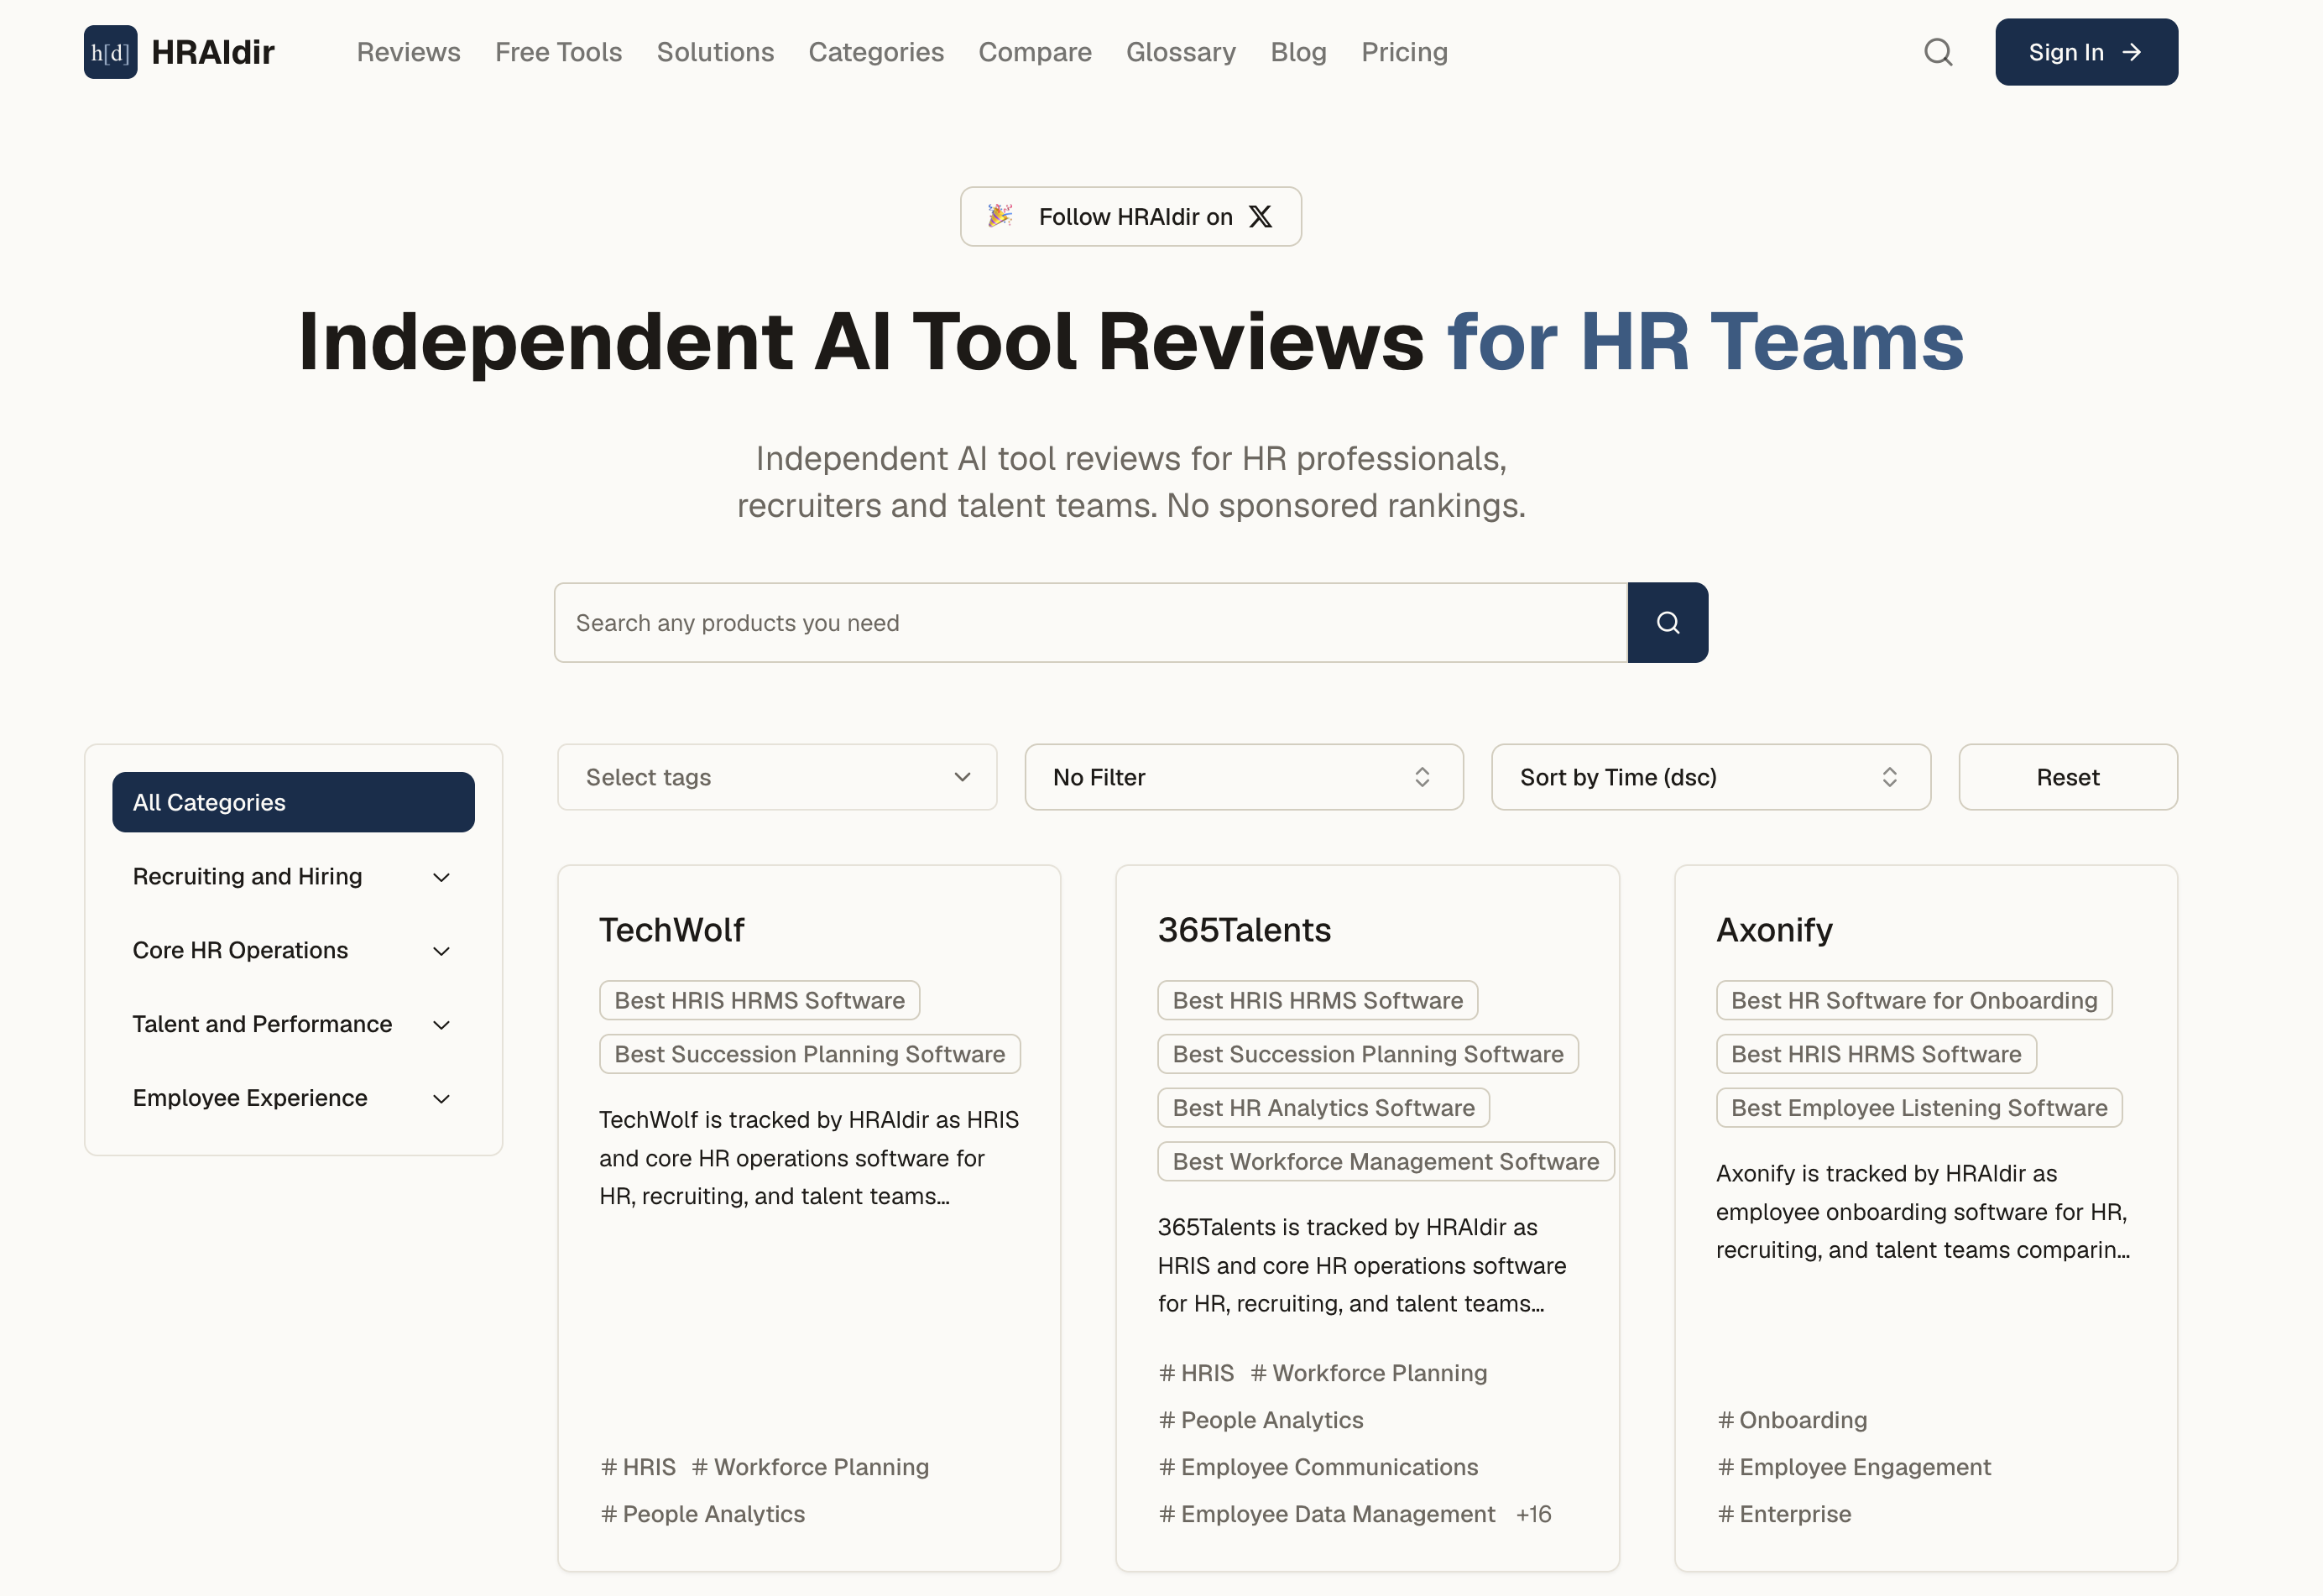The height and width of the screenshot is (1596, 2323).
Task: Click Best Employee Listening Software tag
Action: coord(1919,1108)
